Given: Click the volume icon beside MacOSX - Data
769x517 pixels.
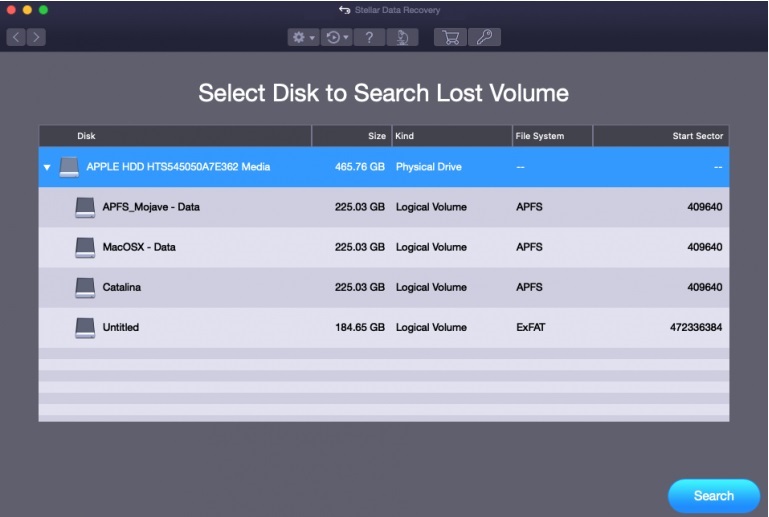Looking at the screenshot, I should coord(85,247).
